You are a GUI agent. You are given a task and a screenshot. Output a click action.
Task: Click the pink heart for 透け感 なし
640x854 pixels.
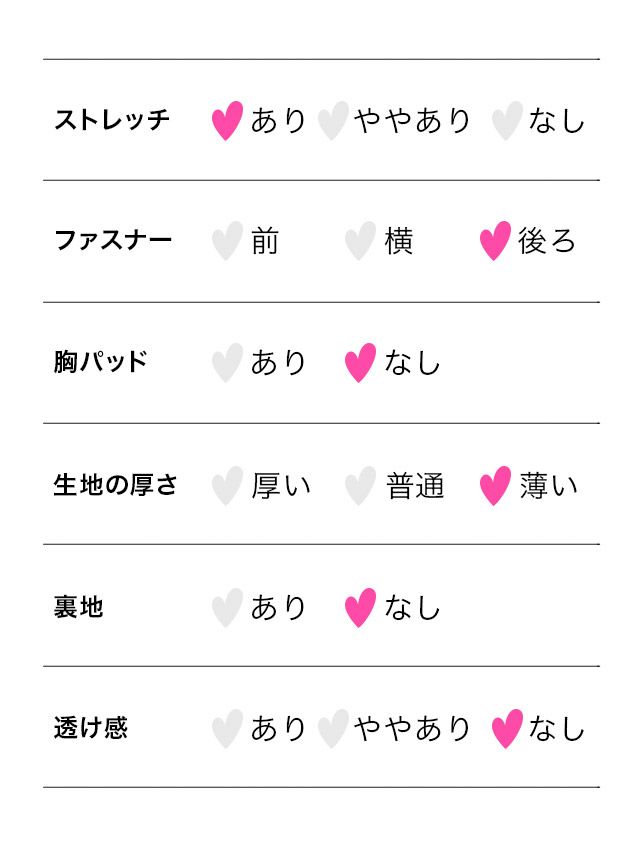click(x=507, y=729)
